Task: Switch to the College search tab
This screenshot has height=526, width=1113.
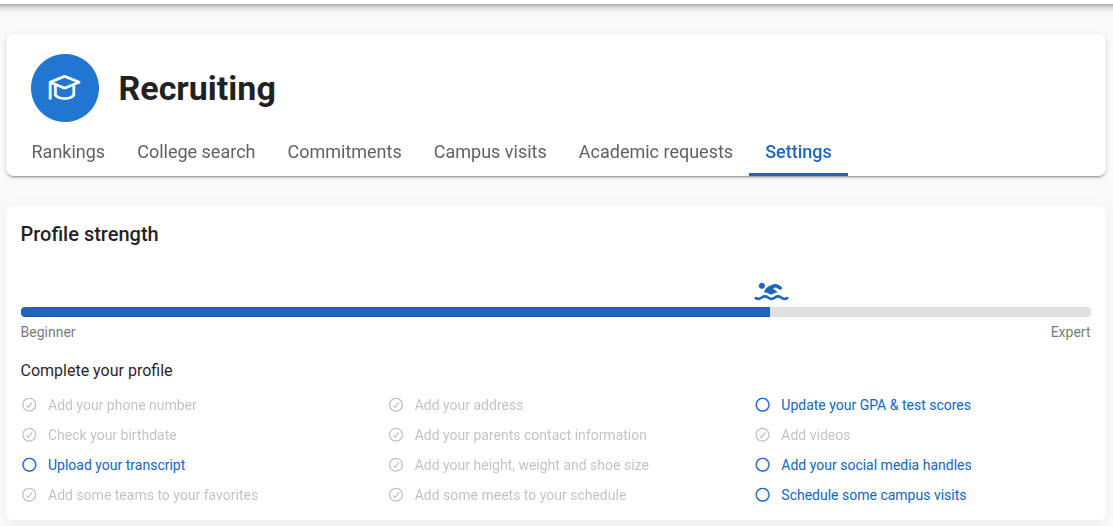Action: [196, 152]
